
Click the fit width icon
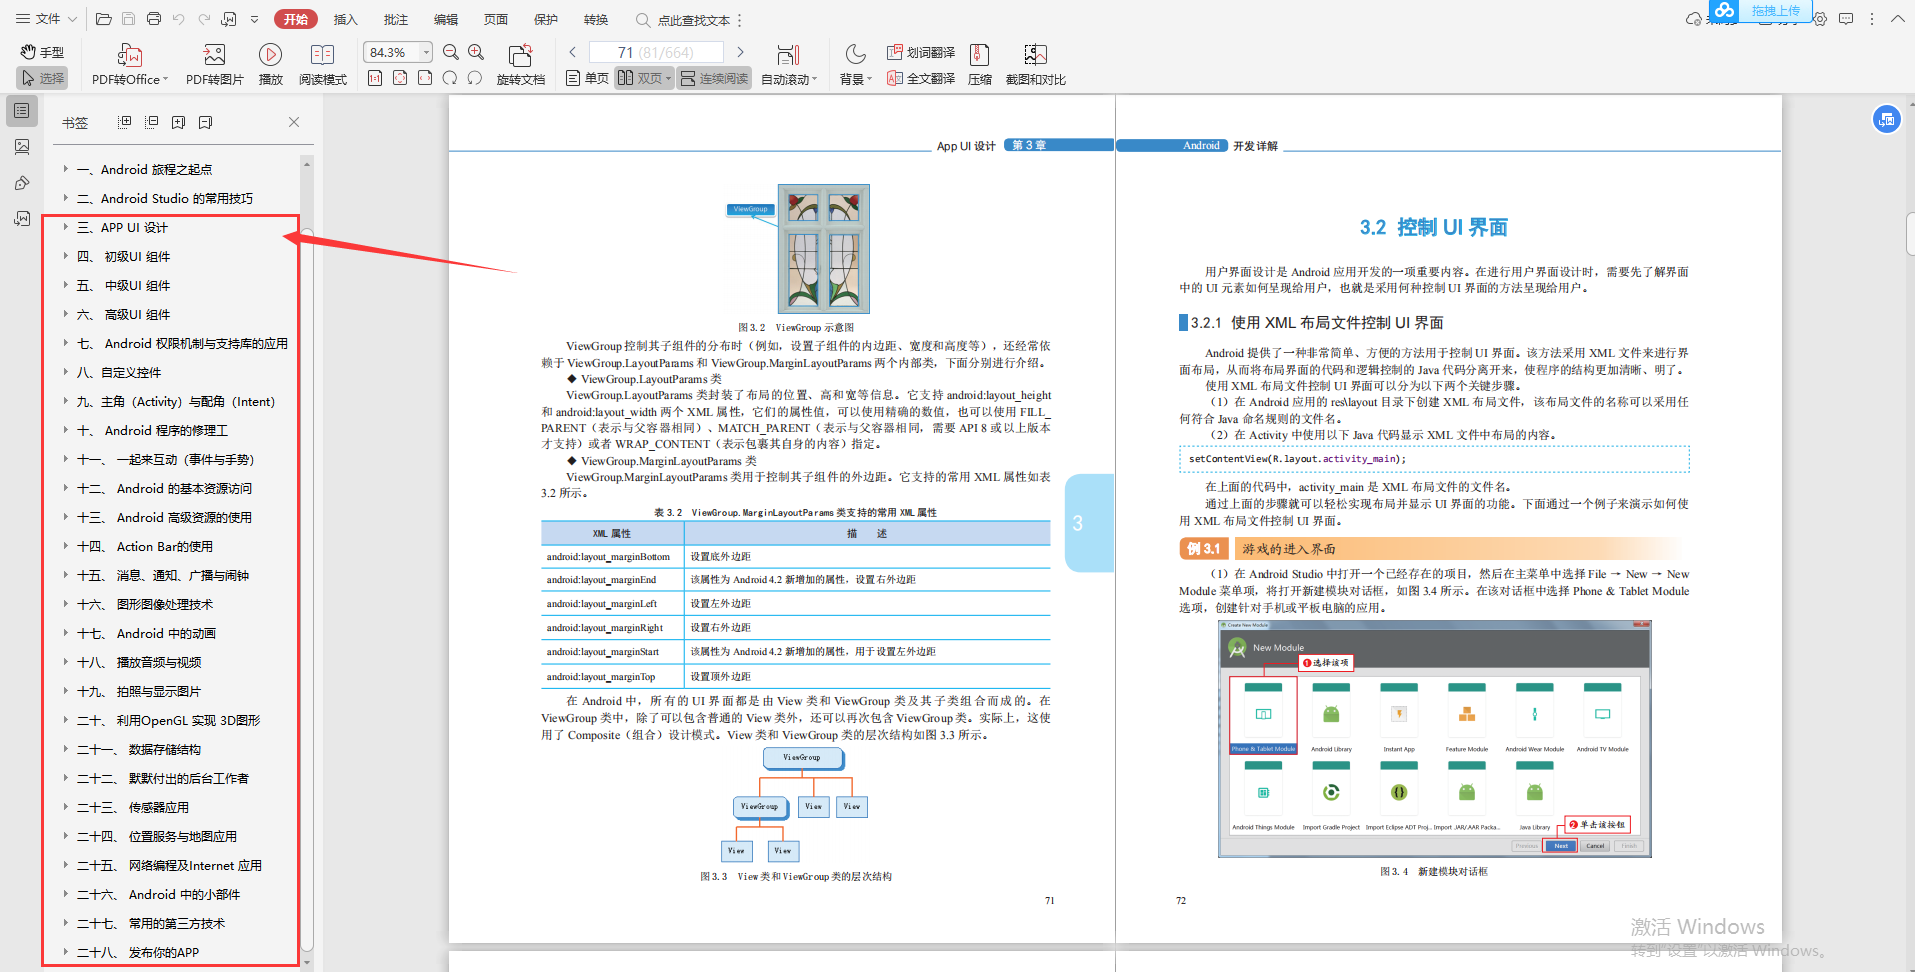tap(425, 78)
